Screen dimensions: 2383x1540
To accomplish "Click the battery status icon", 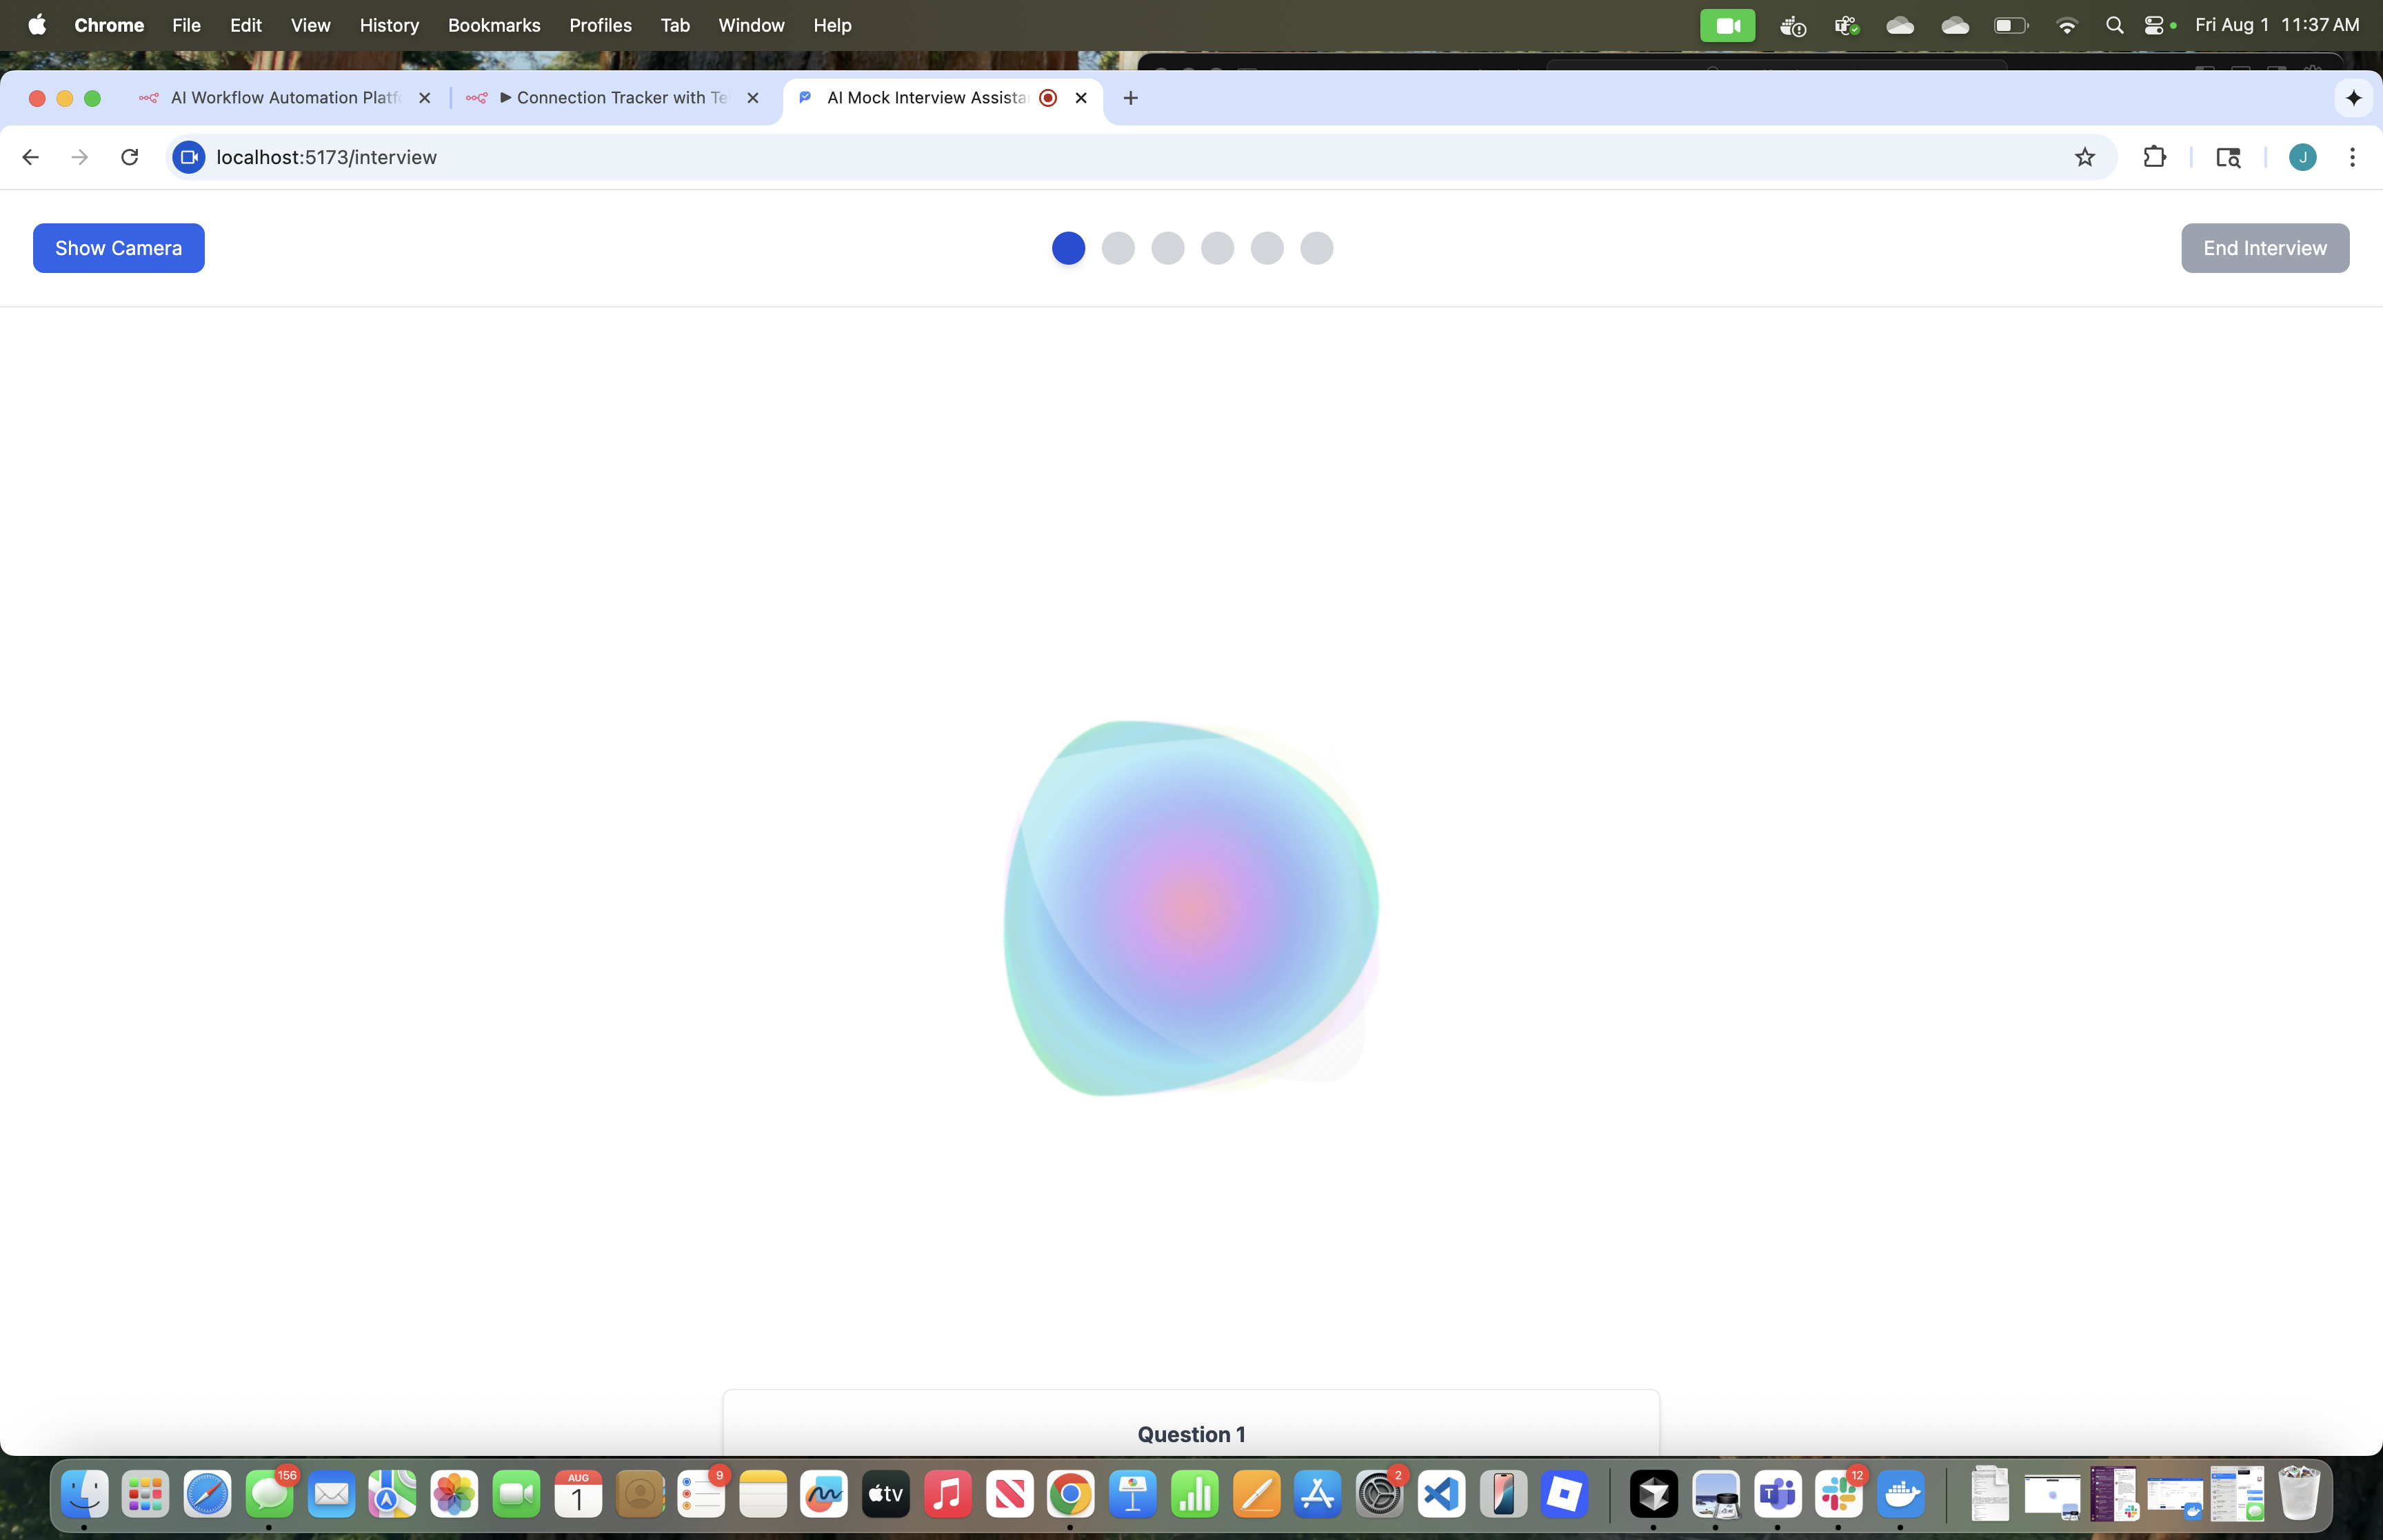I will pyautogui.click(x=2010, y=25).
